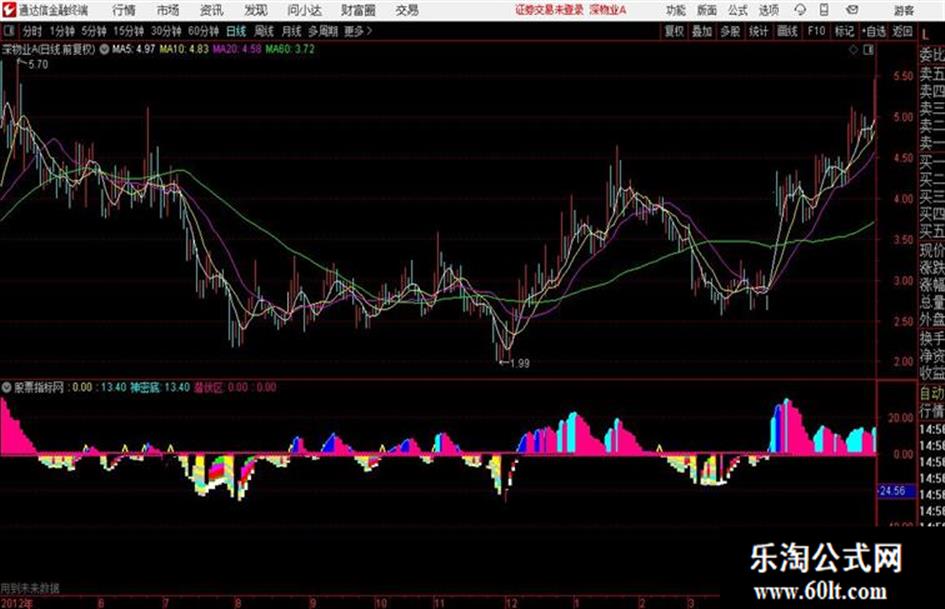The width and height of the screenshot is (945, 609).
Task: Open the 功能 menu
Action: coord(676,10)
